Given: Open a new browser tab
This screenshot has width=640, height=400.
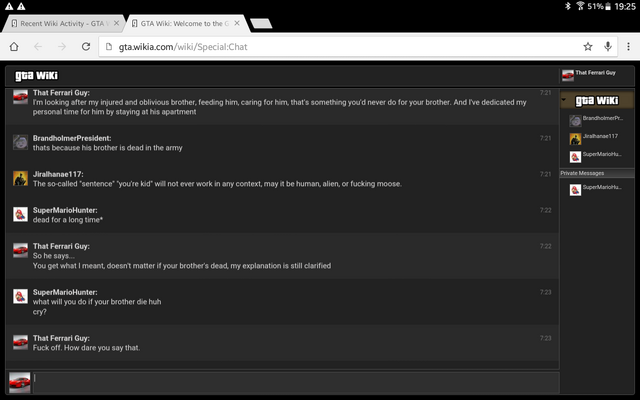Looking at the screenshot, I should [x=261, y=24].
